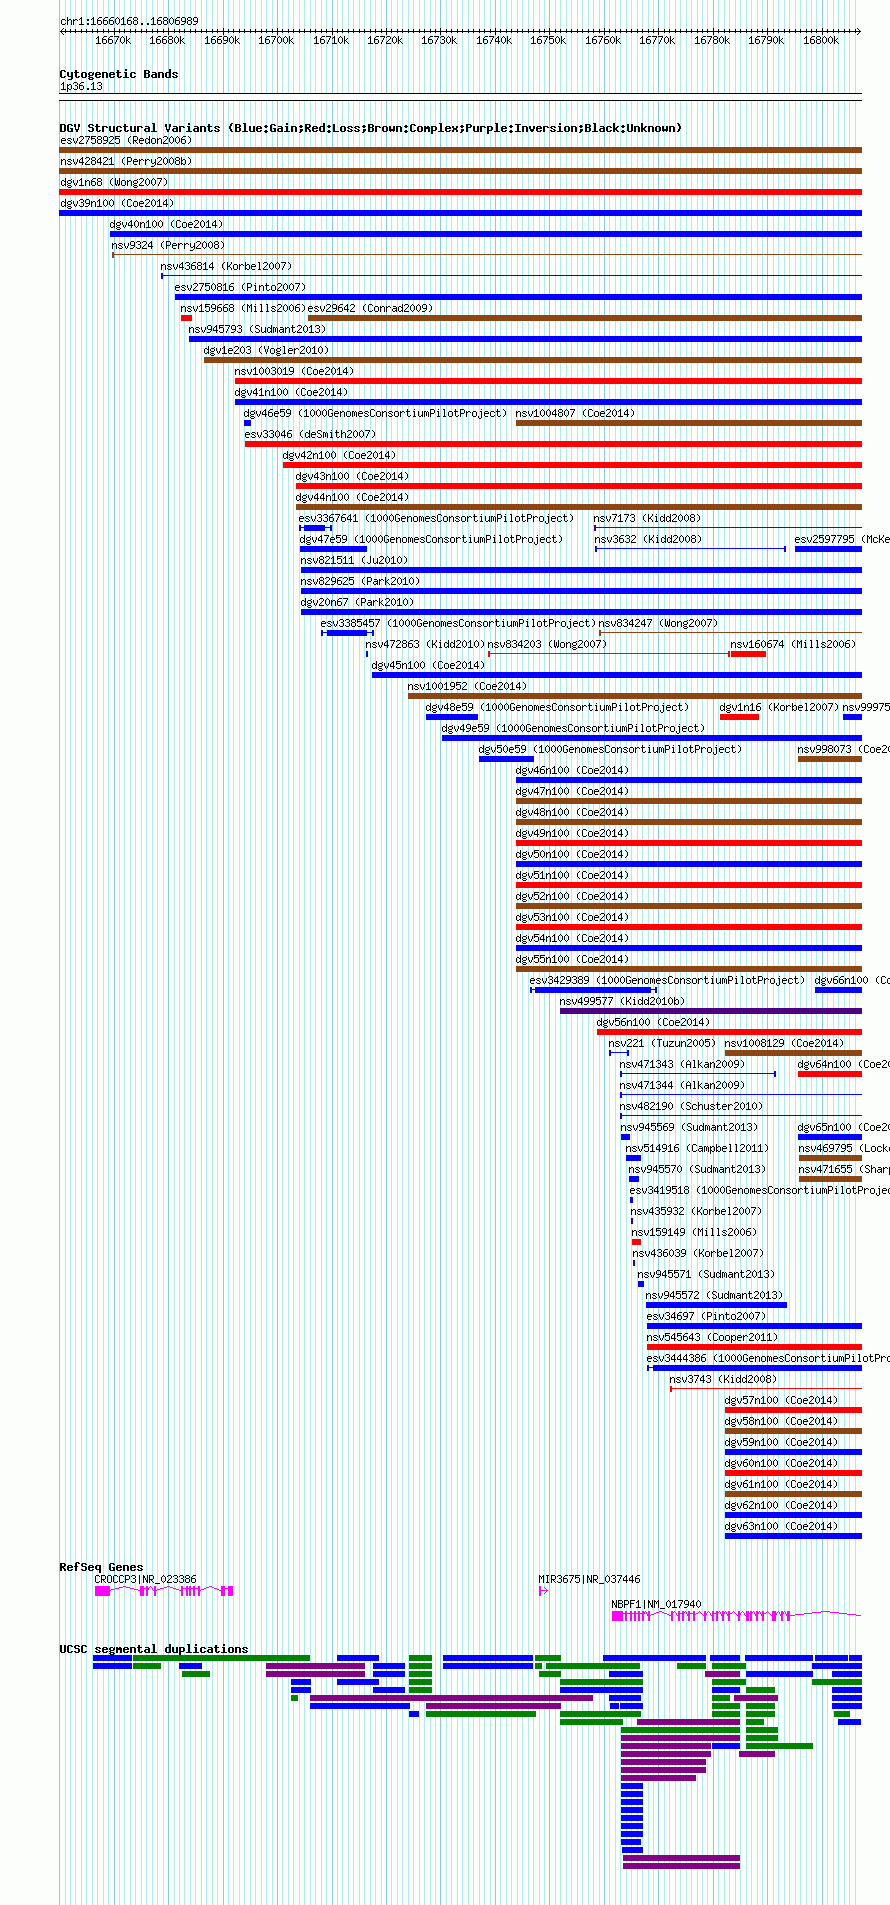Click nsv3743 (Kidd2008) label
Screen dimensions: 890x1905
pyautogui.click(x=723, y=1379)
